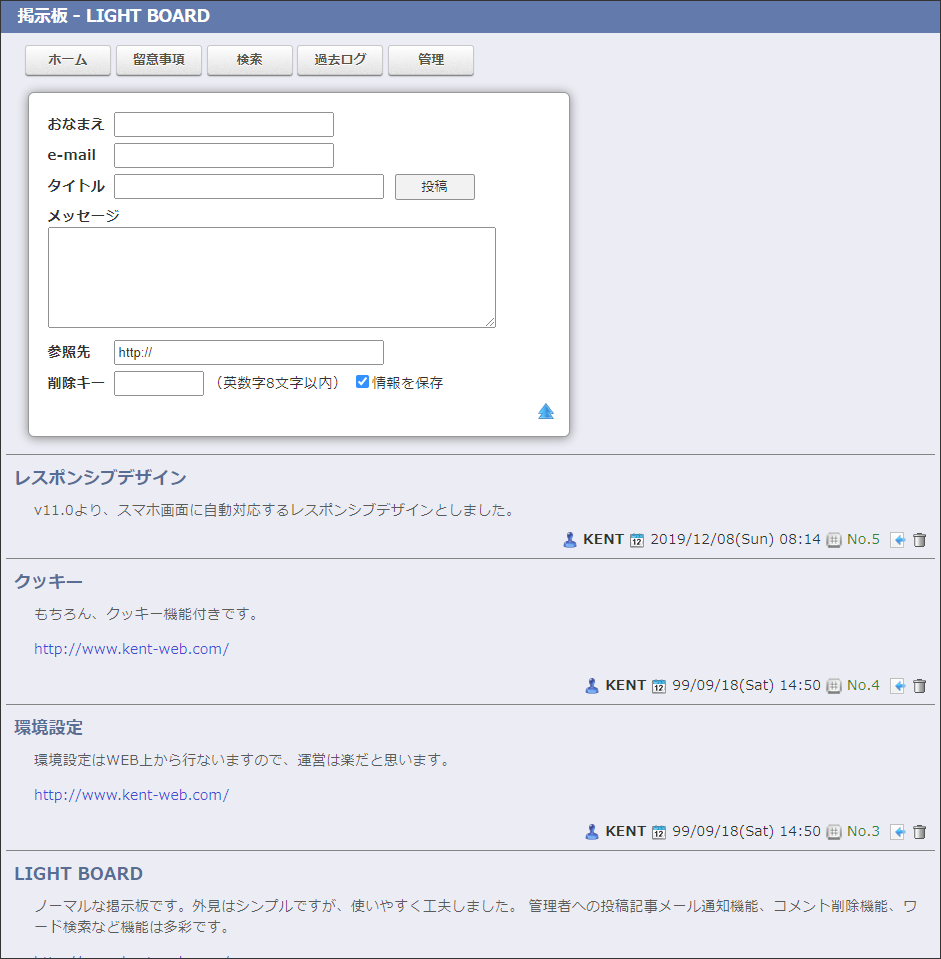
Task: Open the ホーム navigation button
Action: [68, 60]
